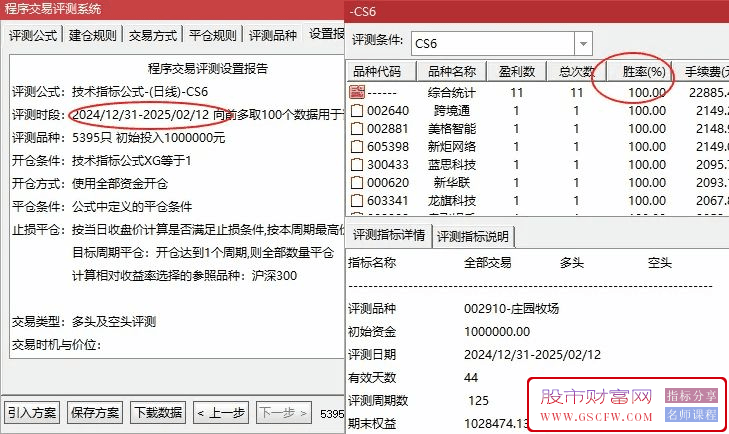729x434 pixels.
Task: Select the 新炬网络 name cell
Action: click(x=451, y=147)
